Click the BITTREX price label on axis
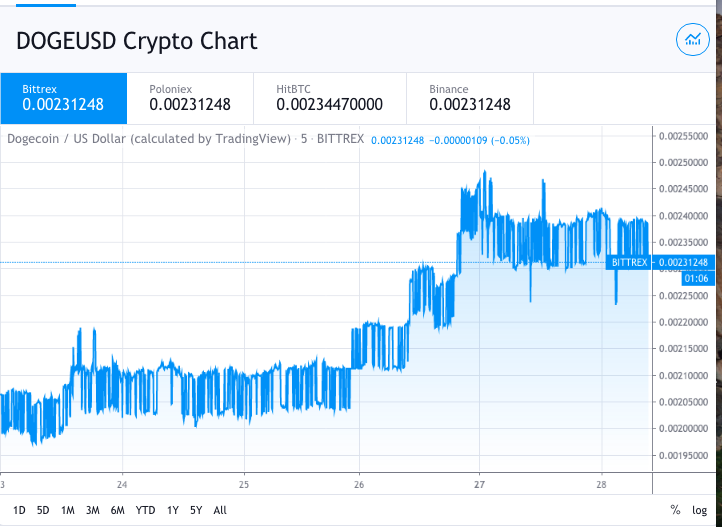722x527 pixels. pyautogui.click(x=629, y=262)
